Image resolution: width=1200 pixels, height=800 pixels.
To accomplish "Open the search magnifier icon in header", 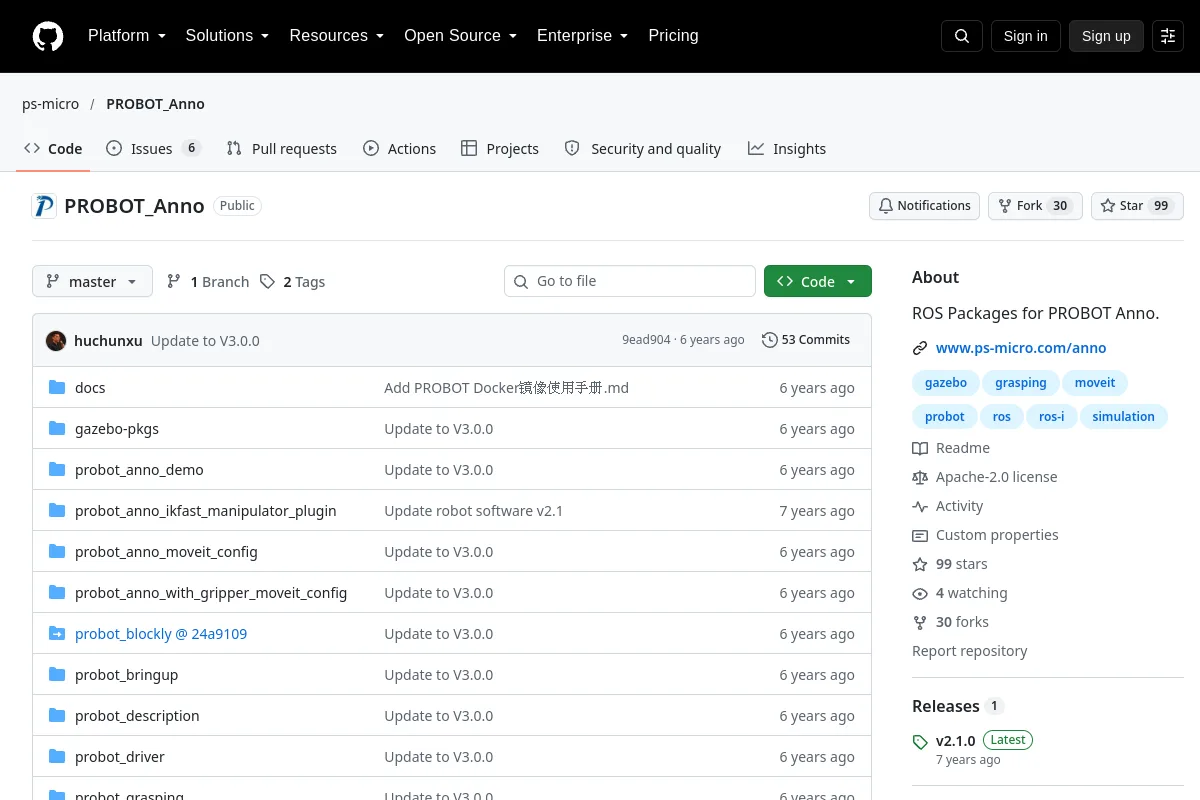I will click(962, 36).
